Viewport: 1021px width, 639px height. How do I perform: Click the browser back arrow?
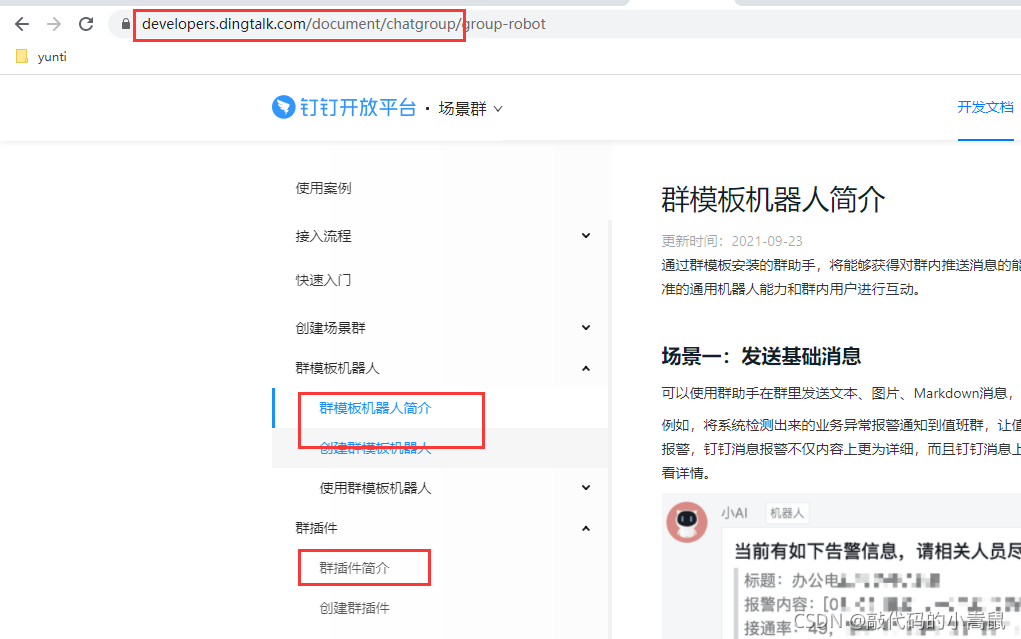(x=22, y=24)
